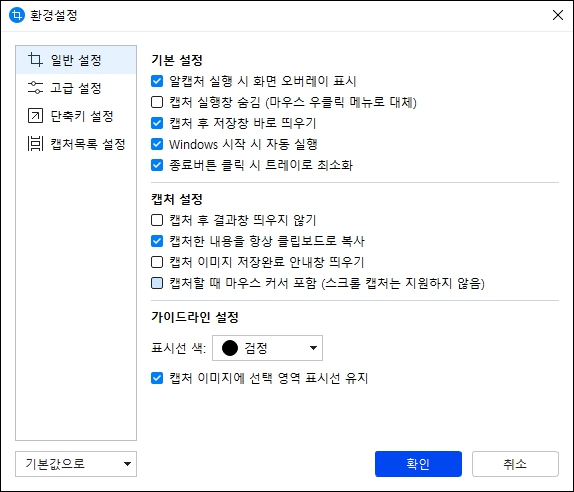This screenshot has width=574, height=492.
Task: Uncheck 캡처 이미지에 선택 영역 표시선 유지
Action: (x=157, y=378)
